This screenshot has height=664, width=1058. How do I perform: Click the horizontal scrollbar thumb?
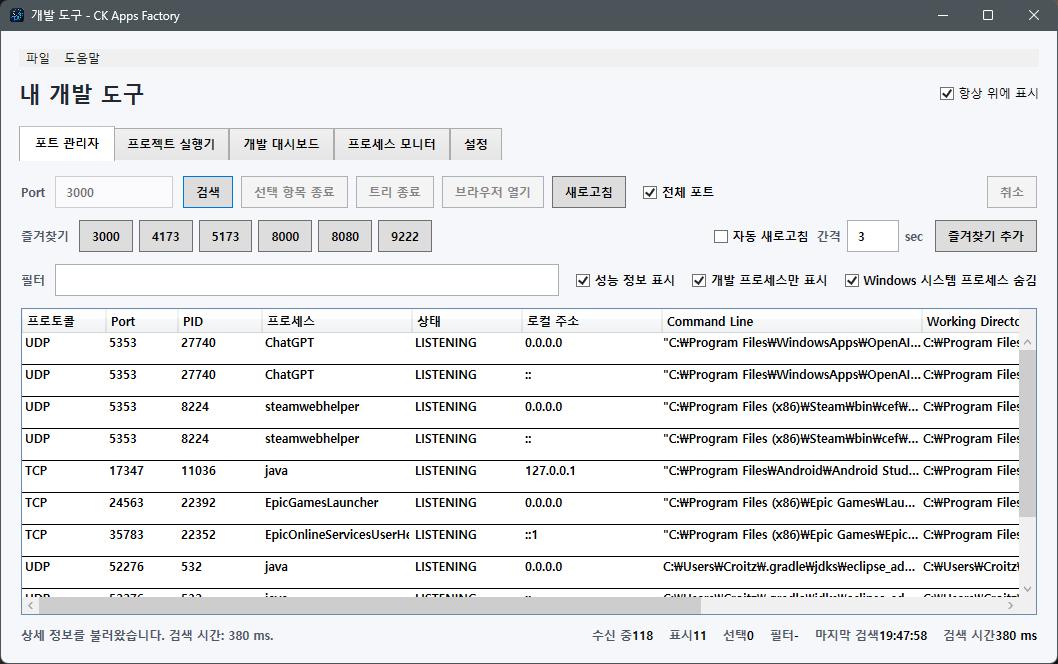(370, 606)
